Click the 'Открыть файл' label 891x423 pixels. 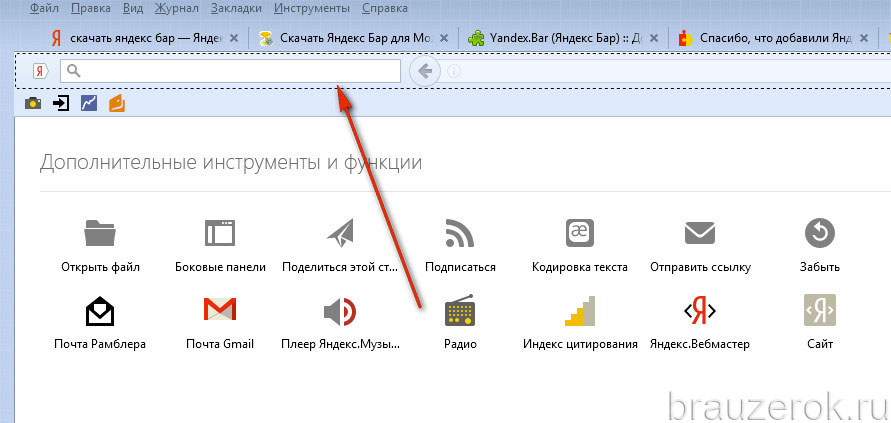(x=100, y=267)
